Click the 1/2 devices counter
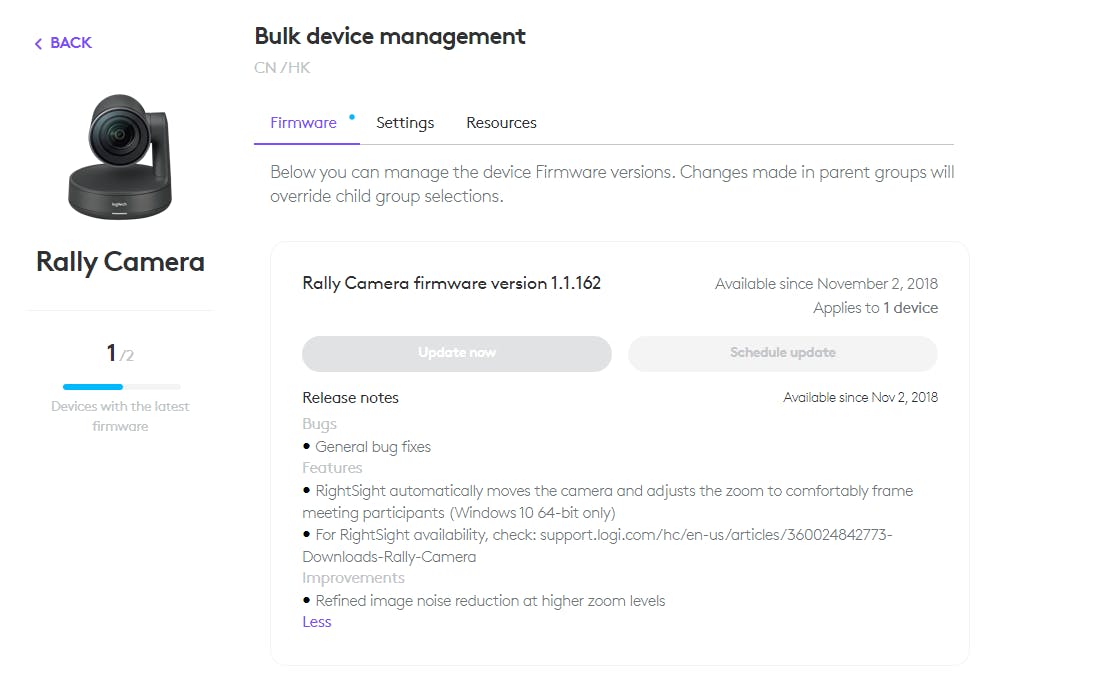The height and width of the screenshot is (699, 1098). 120,353
